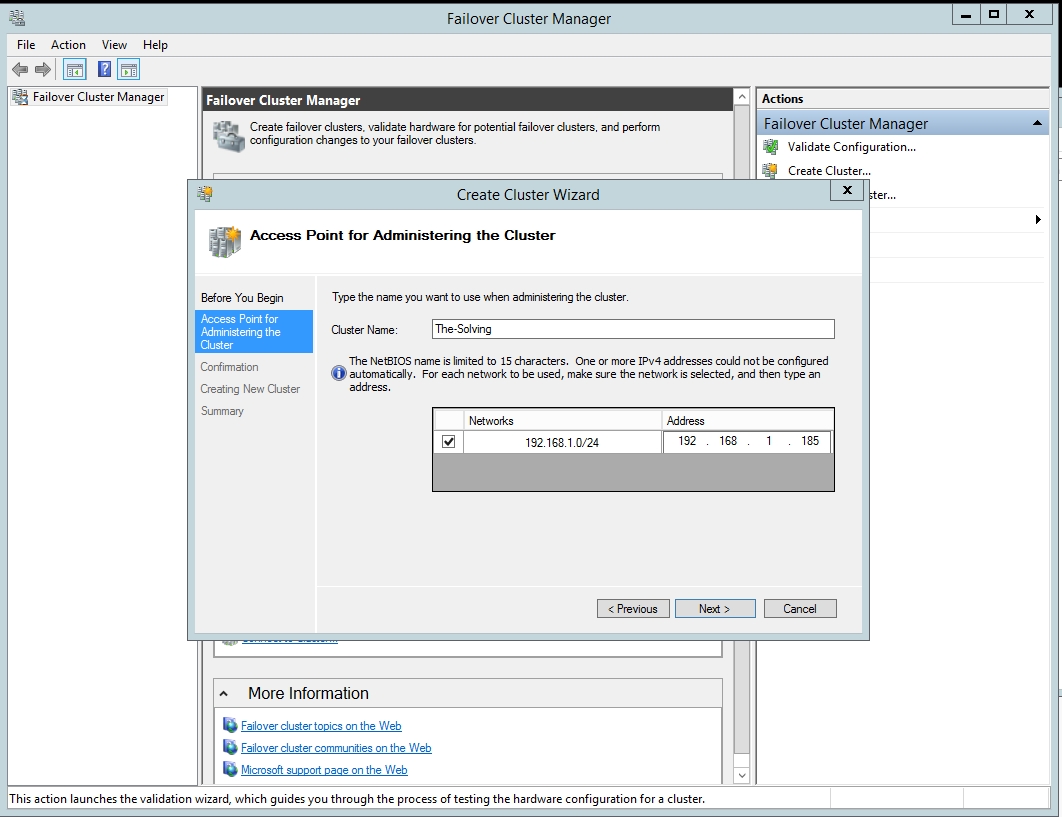1062x817 pixels.
Task: Open Failover cluster communities on the Web link
Action: coord(336,748)
